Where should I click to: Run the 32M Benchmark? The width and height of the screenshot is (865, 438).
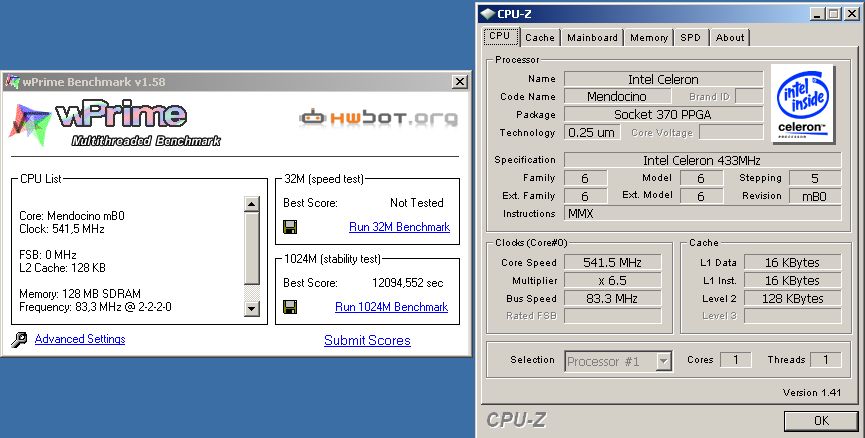pyautogui.click(x=399, y=227)
